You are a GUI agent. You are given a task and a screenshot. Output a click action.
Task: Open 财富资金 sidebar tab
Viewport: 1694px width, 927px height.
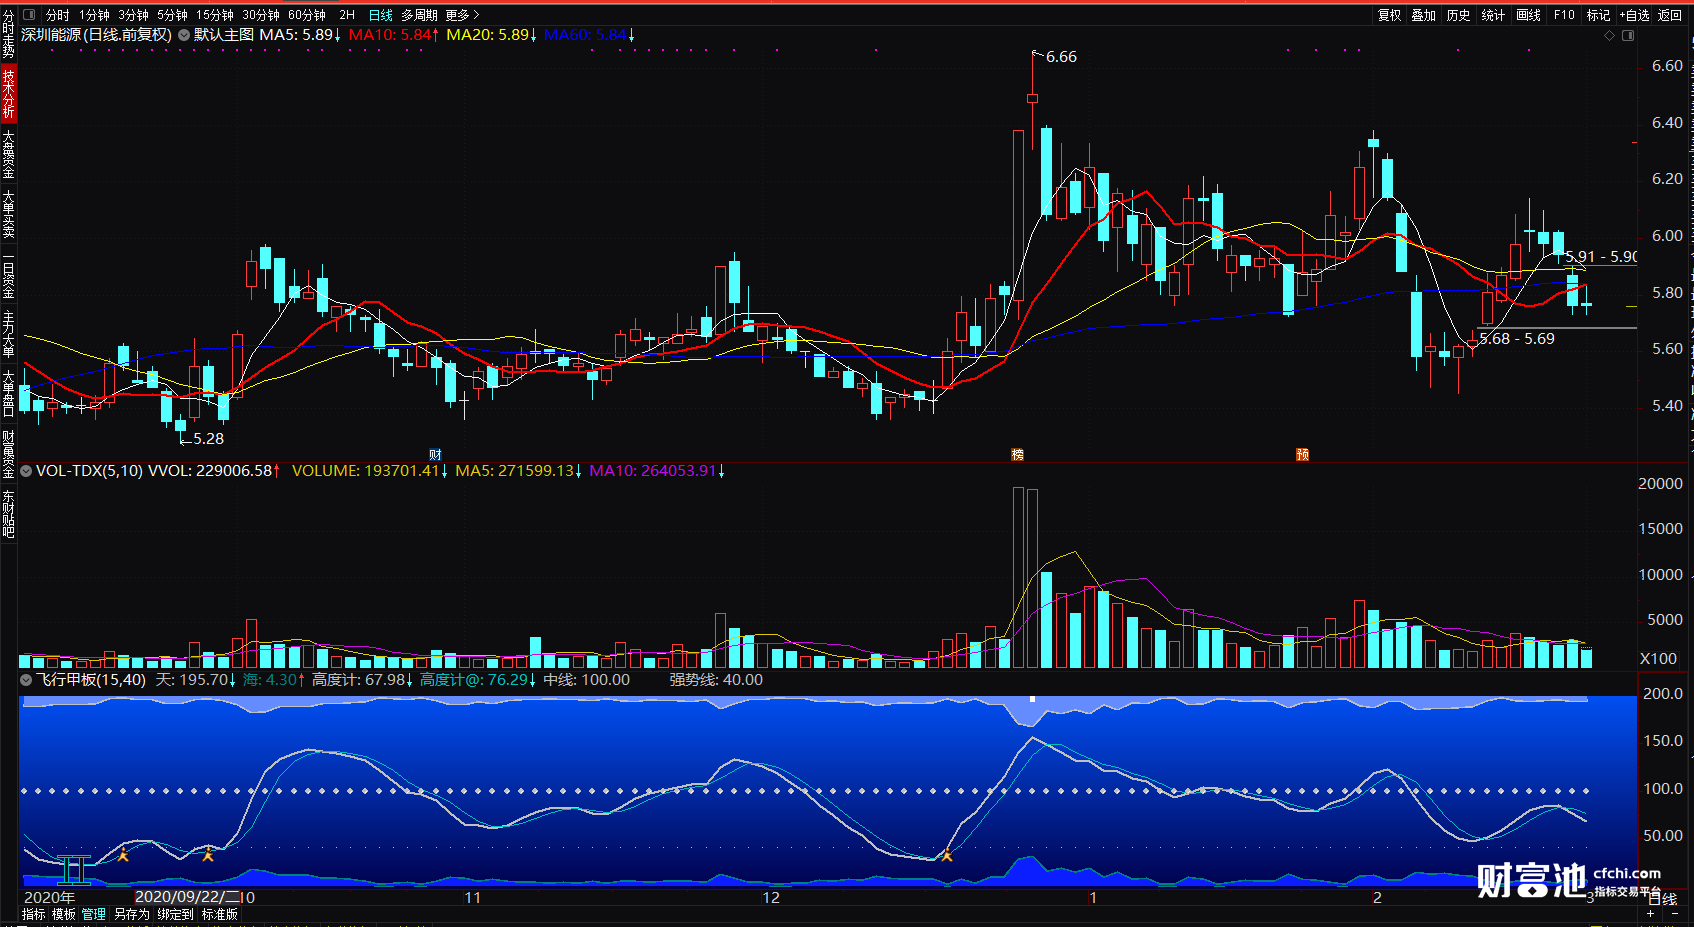tap(8, 454)
